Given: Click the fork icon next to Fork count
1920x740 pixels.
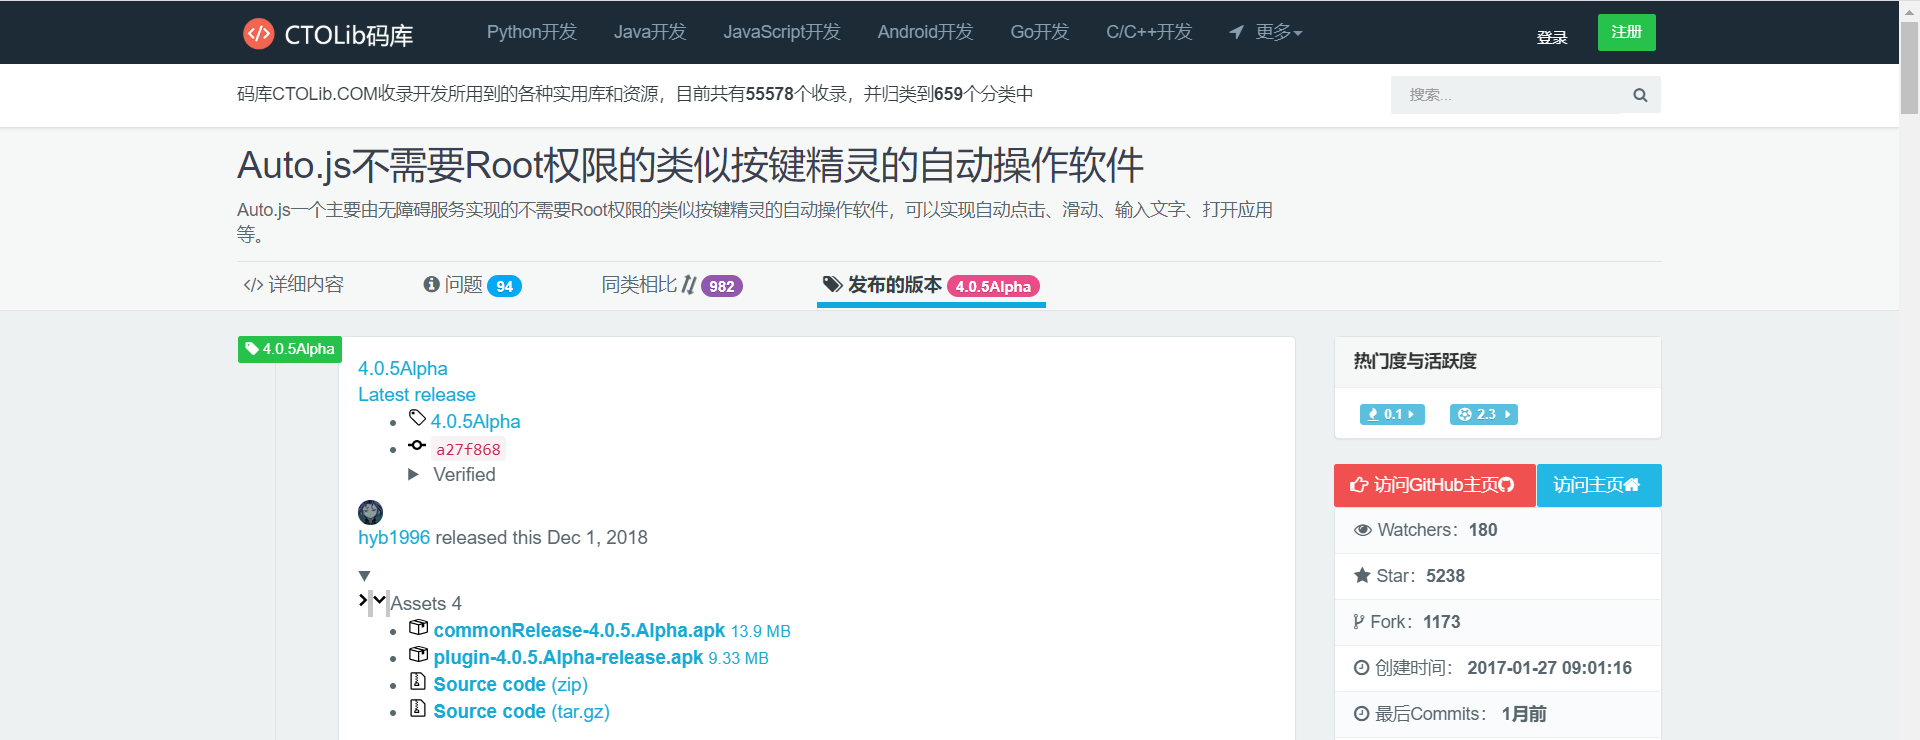Looking at the screenshot, I should [1359, 622].
